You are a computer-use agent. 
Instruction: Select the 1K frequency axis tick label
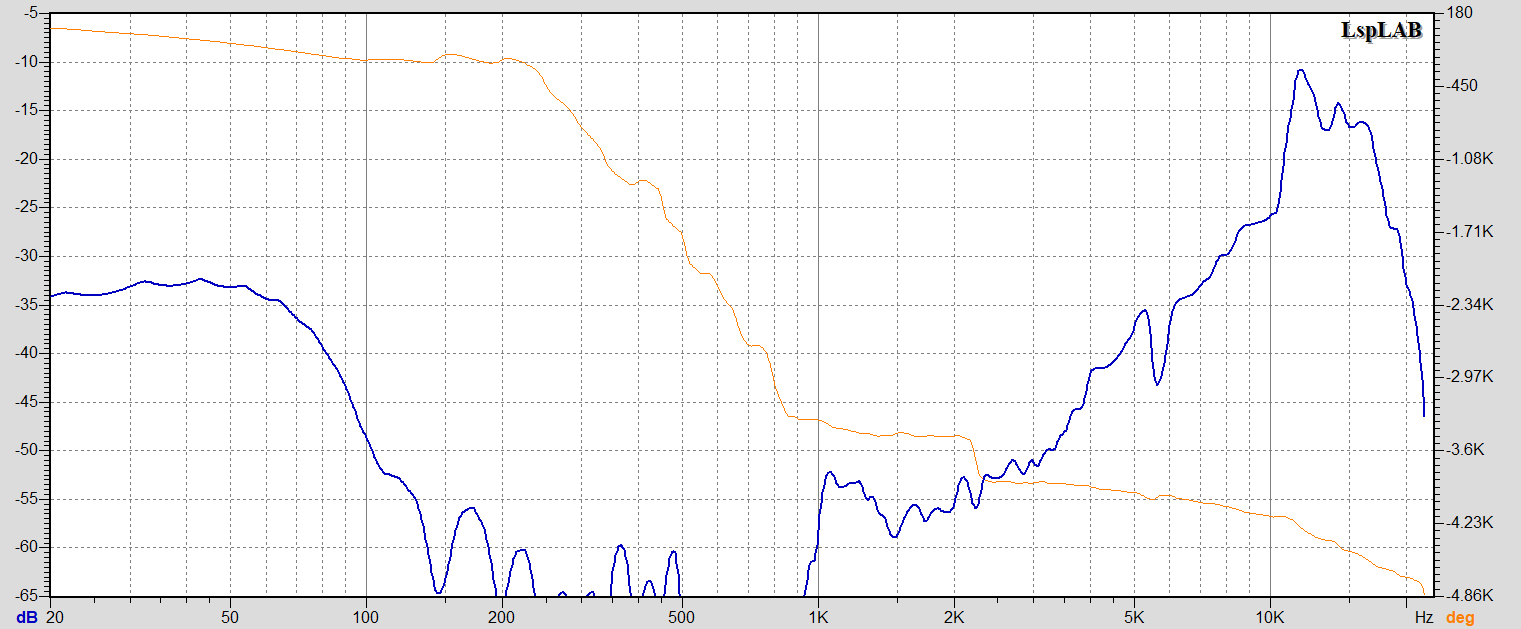point(818,618)
